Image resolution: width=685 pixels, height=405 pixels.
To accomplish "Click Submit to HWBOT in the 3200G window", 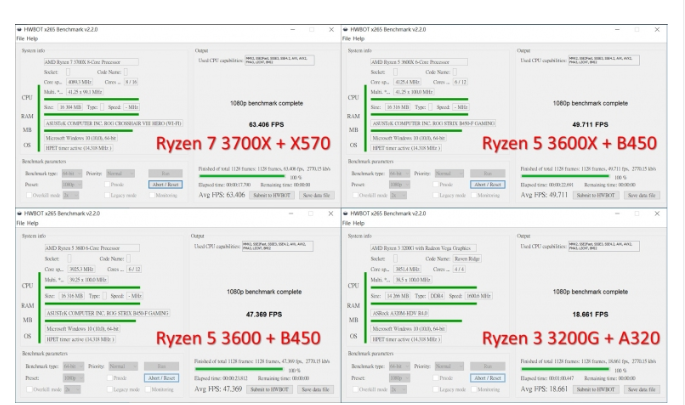I will 595,389.
